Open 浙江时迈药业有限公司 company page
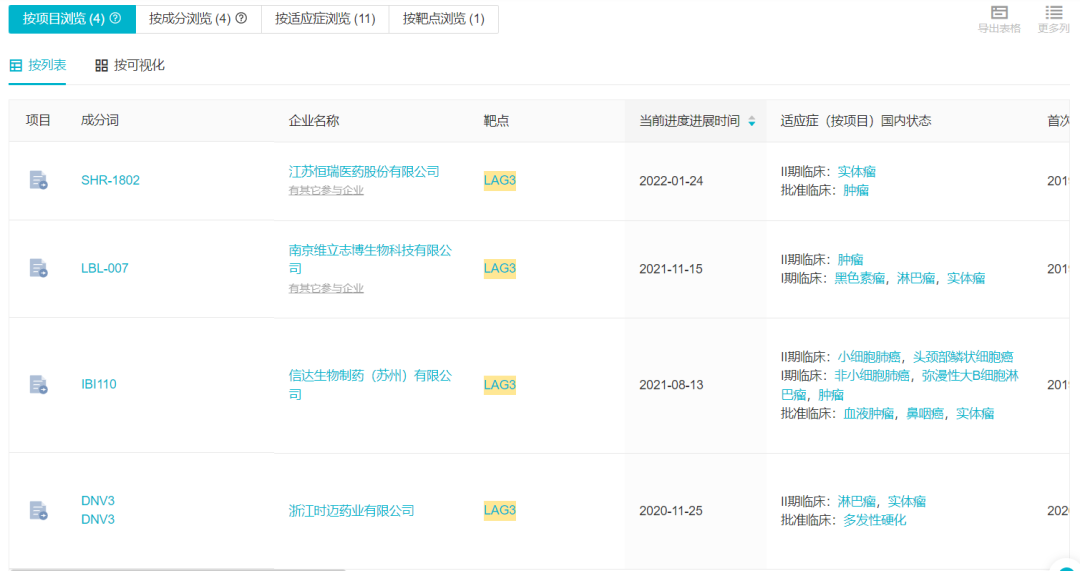The height and width of the screenshot is (571, 1080). (351, 511)
